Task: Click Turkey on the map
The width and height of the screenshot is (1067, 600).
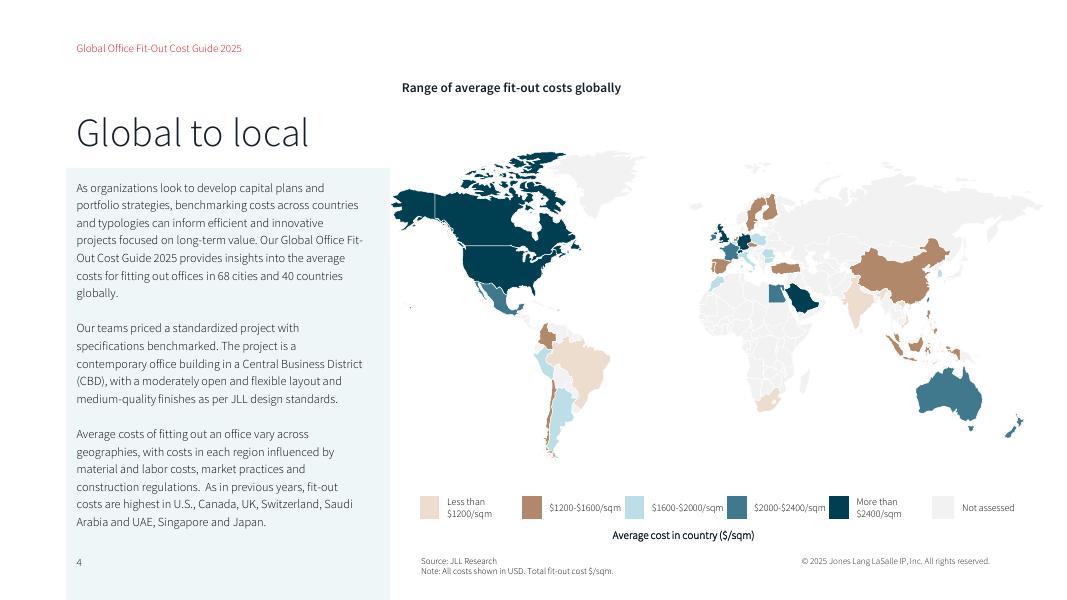Action: tap(786, 268)
